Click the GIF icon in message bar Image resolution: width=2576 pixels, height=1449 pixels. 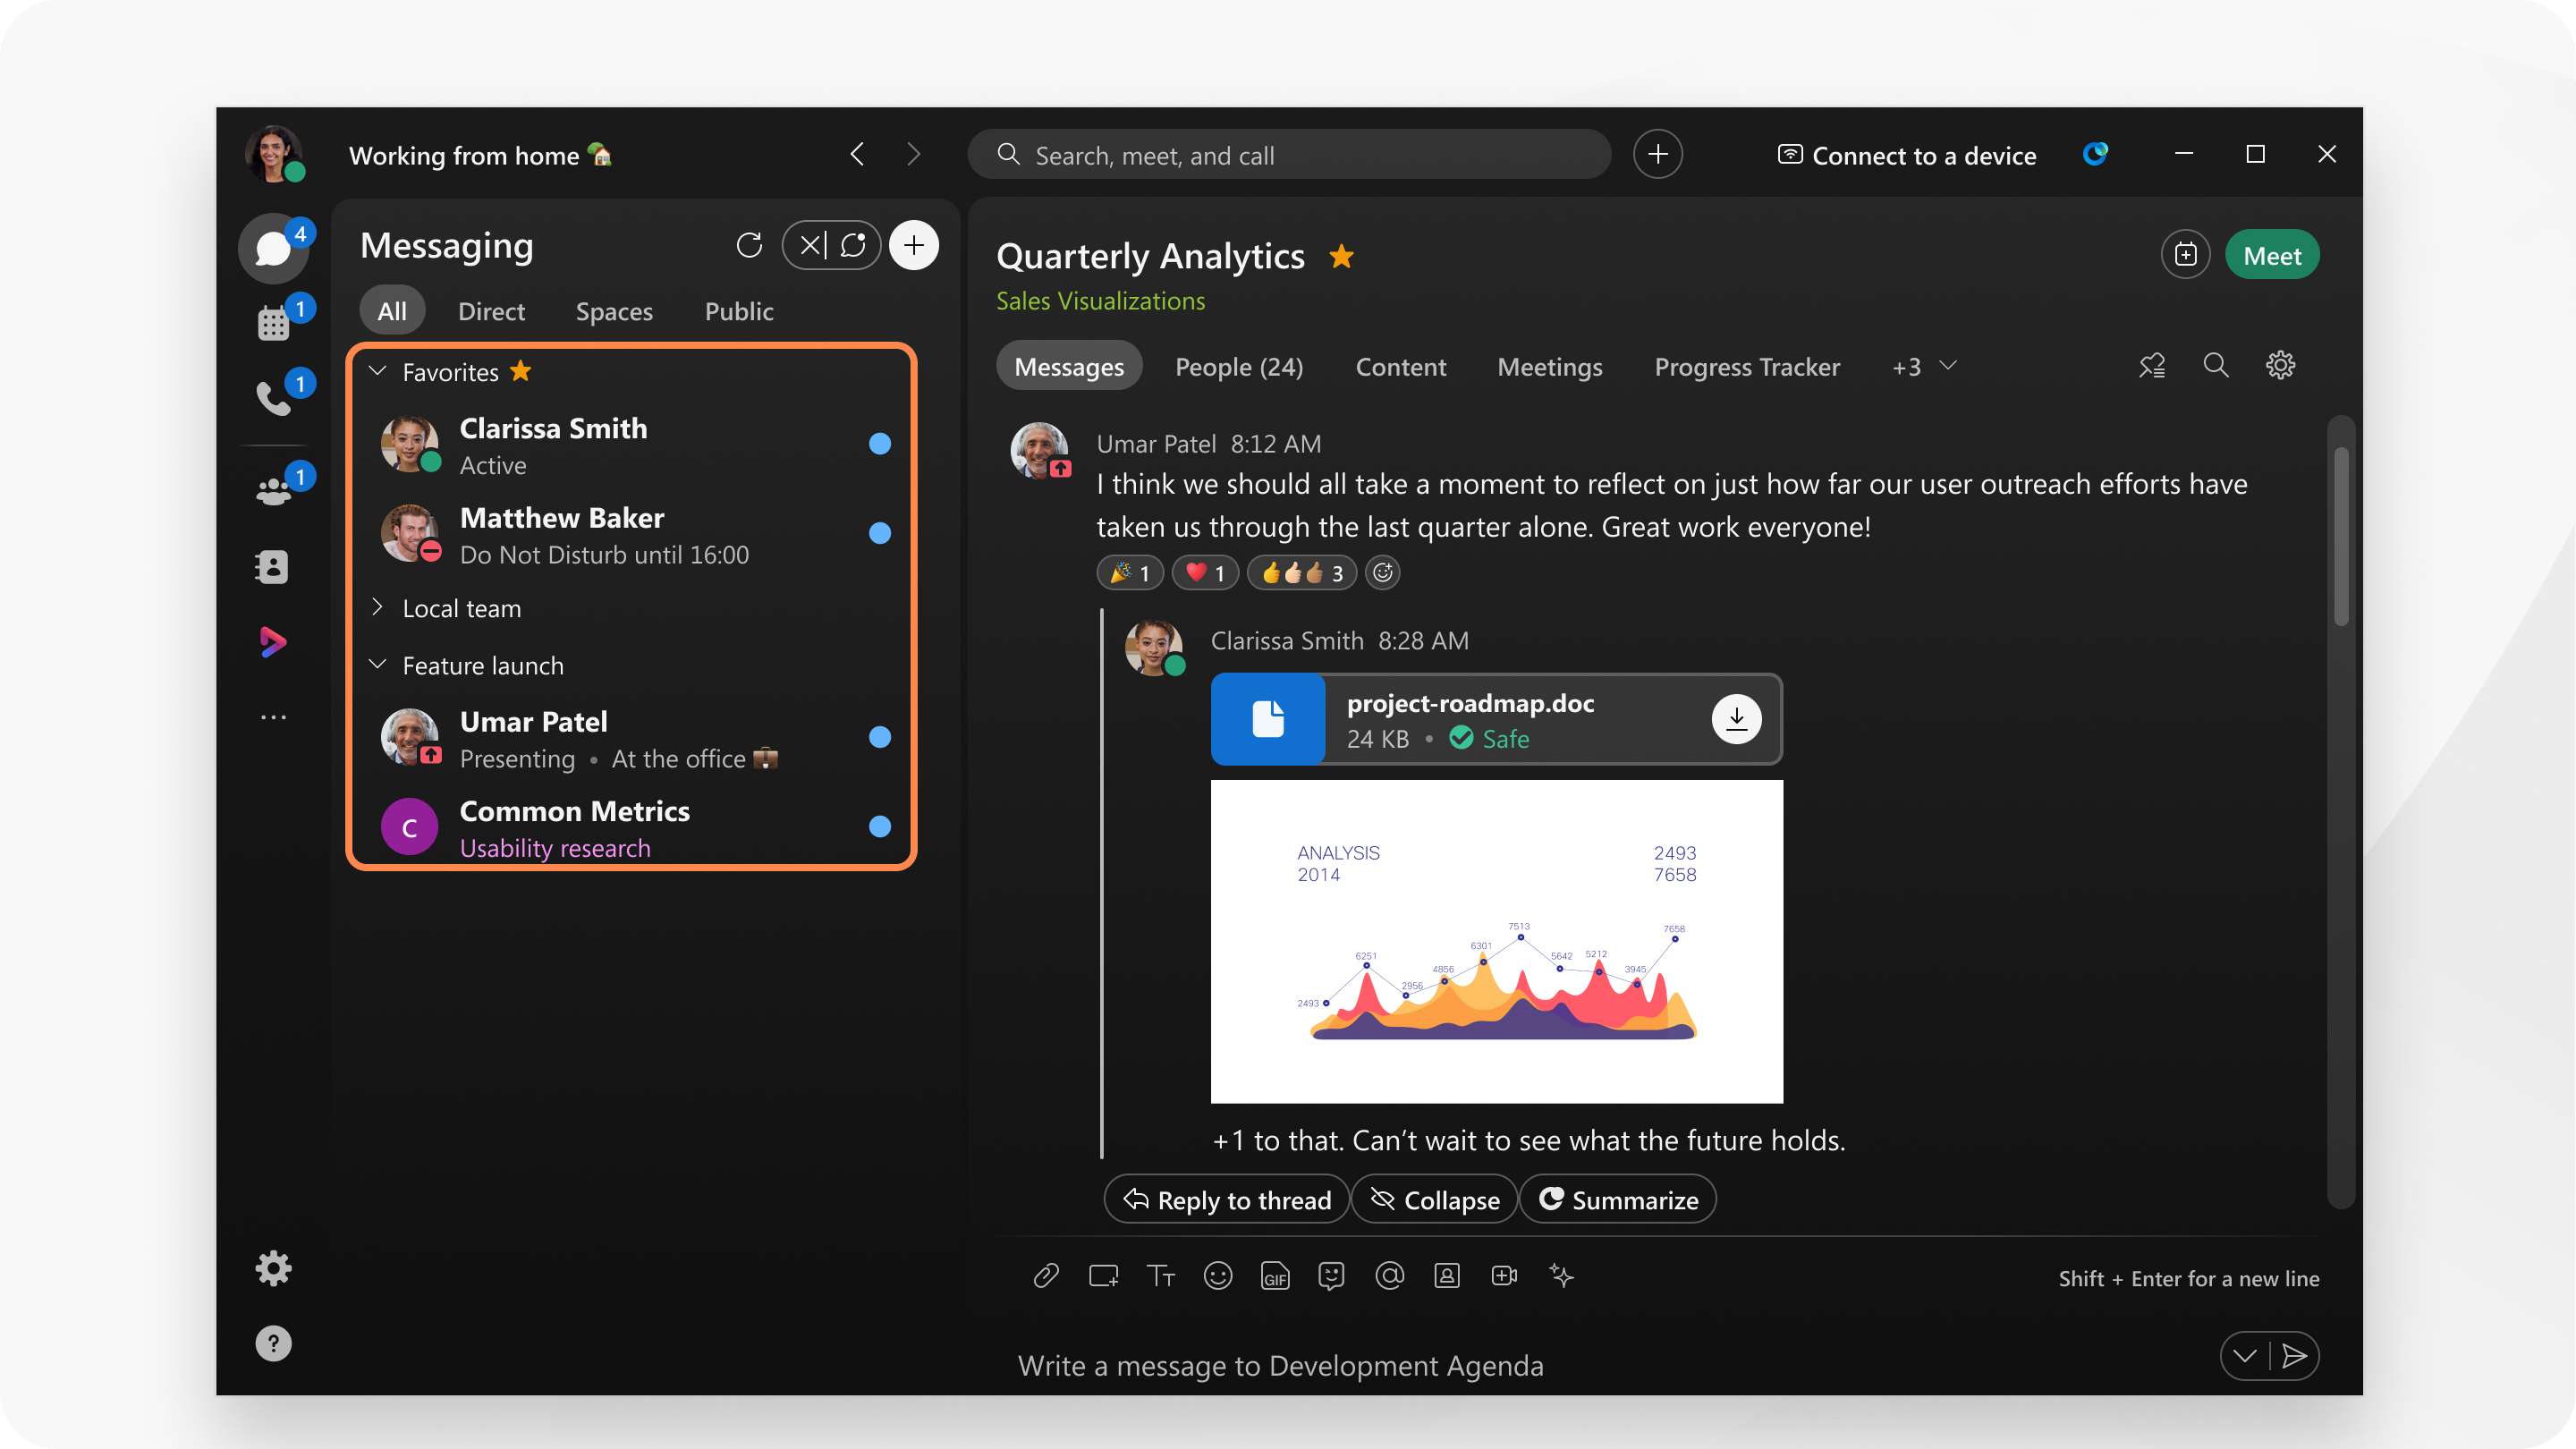tap(1275, 1275)
